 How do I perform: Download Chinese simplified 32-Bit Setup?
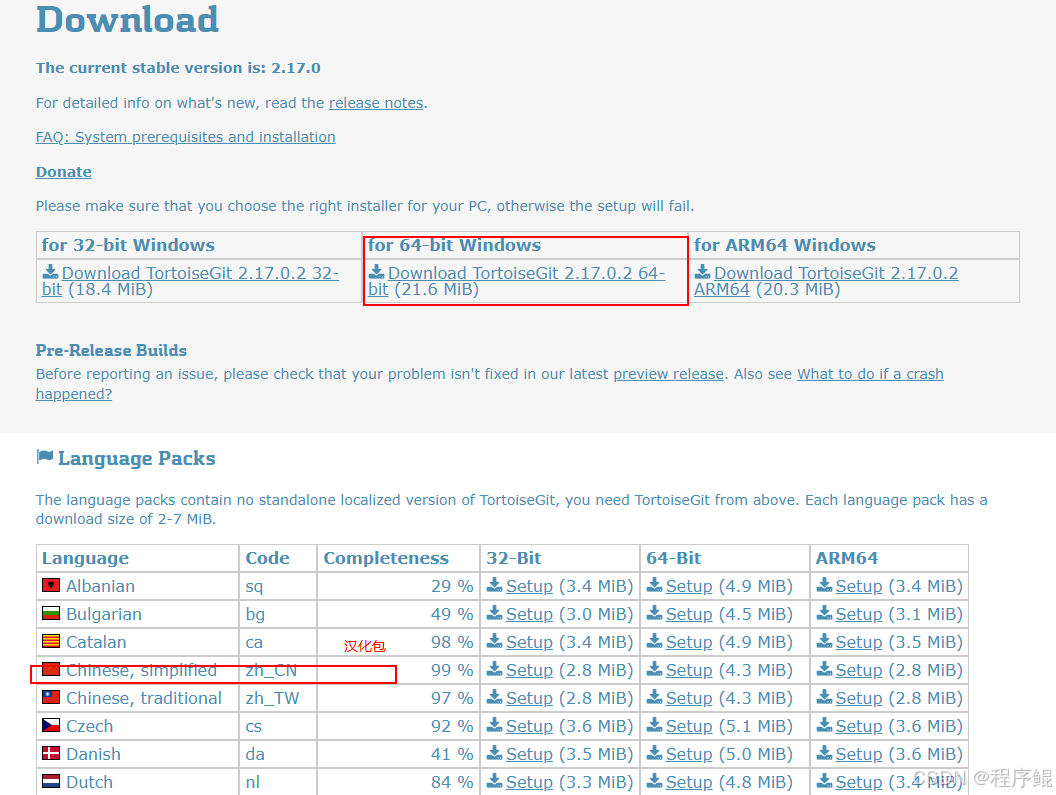coord(529,670)
